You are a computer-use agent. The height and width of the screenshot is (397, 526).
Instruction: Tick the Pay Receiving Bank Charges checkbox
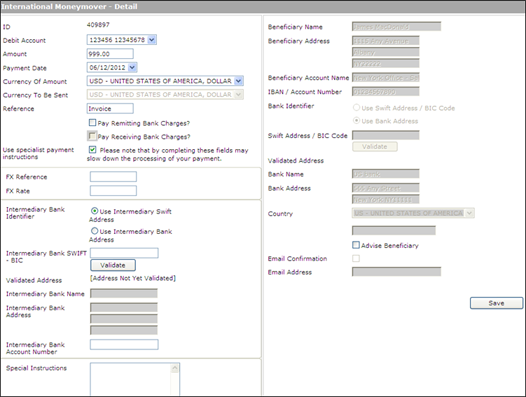(92, 136)
